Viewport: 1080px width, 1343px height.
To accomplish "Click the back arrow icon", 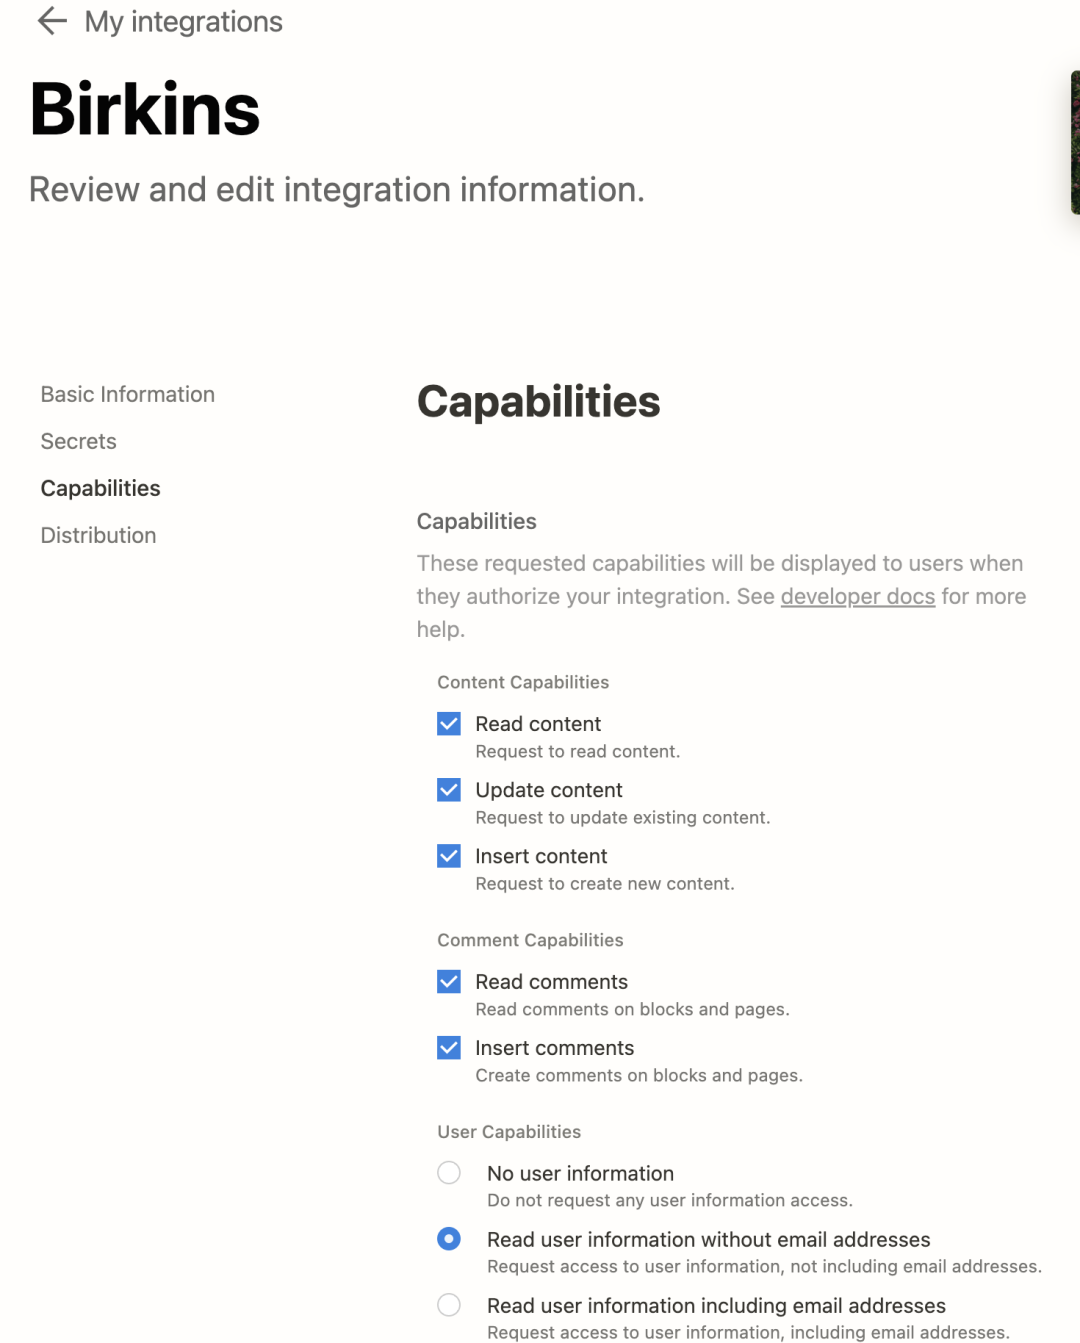I will [x=51, y=21].
